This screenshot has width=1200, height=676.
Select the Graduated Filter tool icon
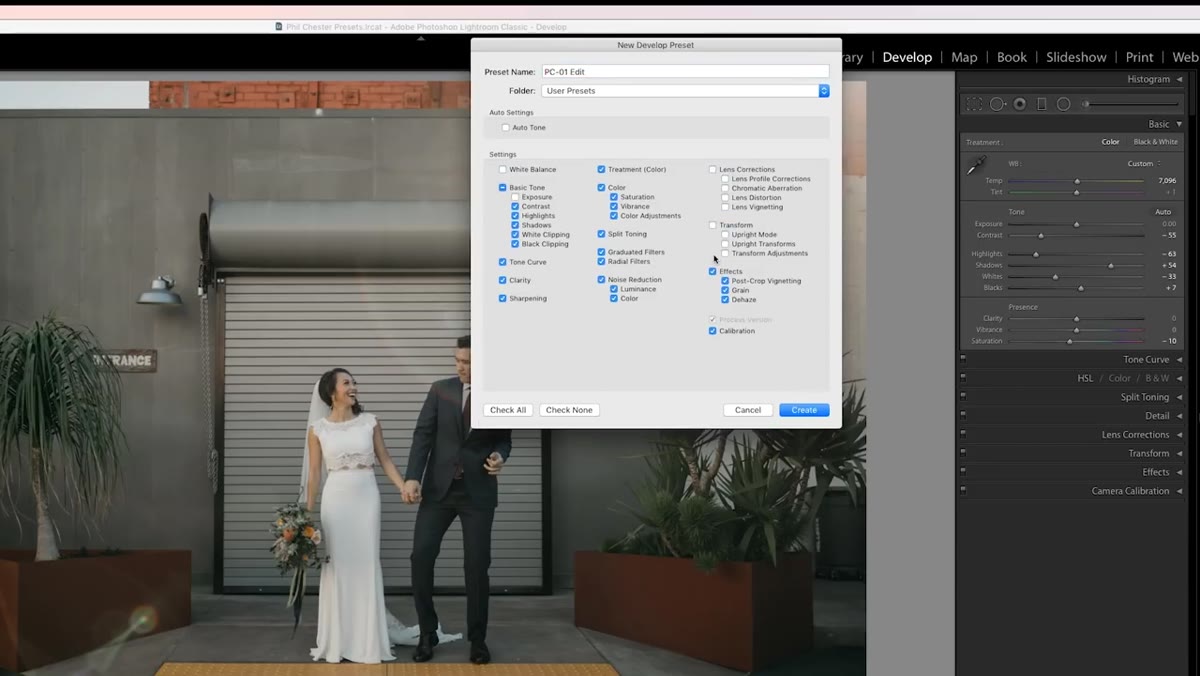point(1042,104)
